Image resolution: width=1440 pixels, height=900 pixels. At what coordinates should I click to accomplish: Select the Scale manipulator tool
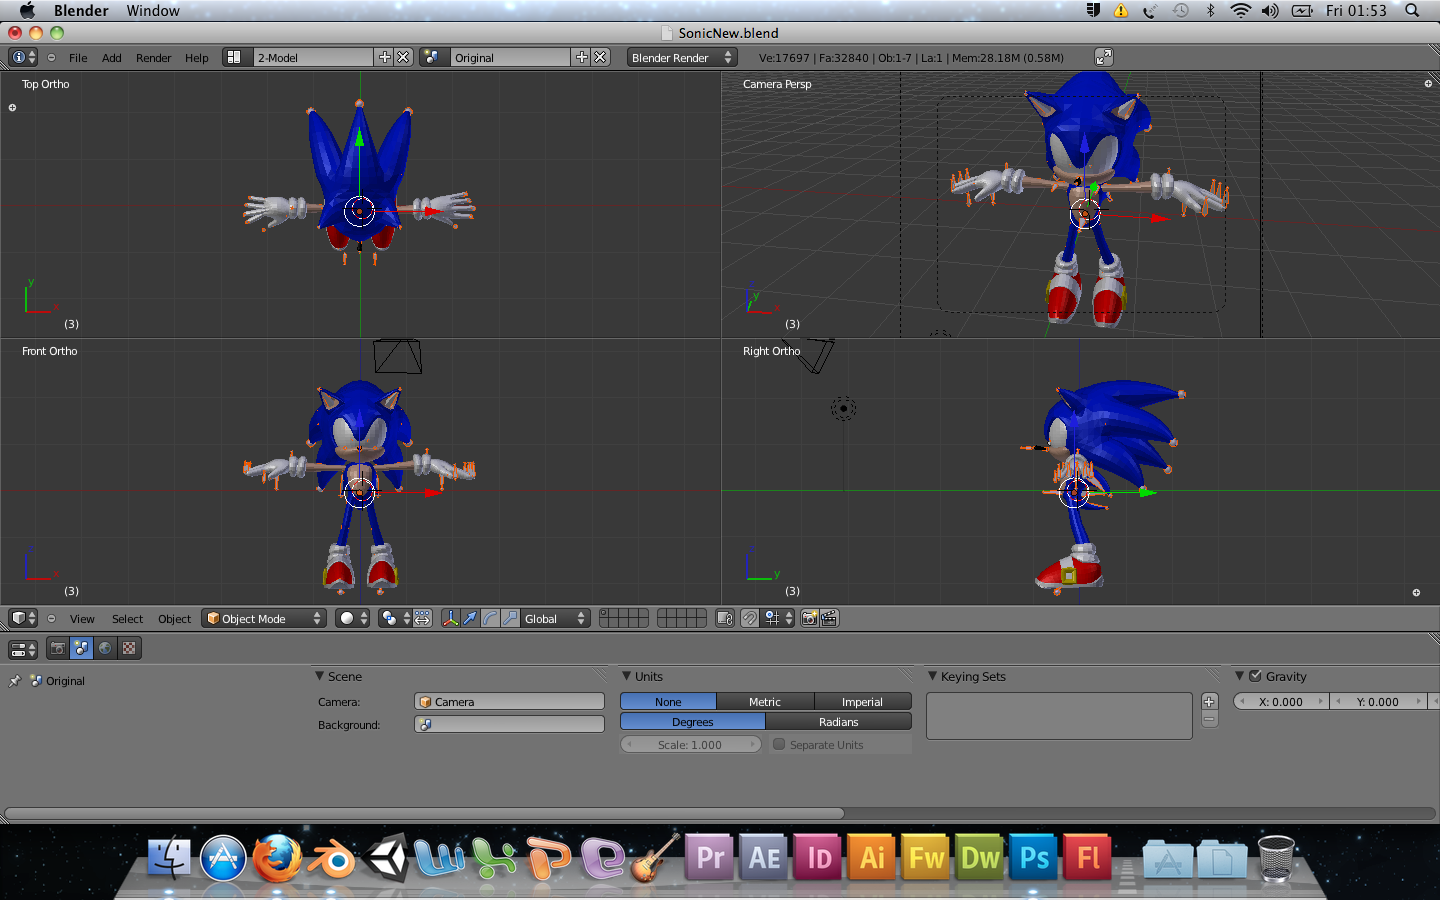pos(510,618)
